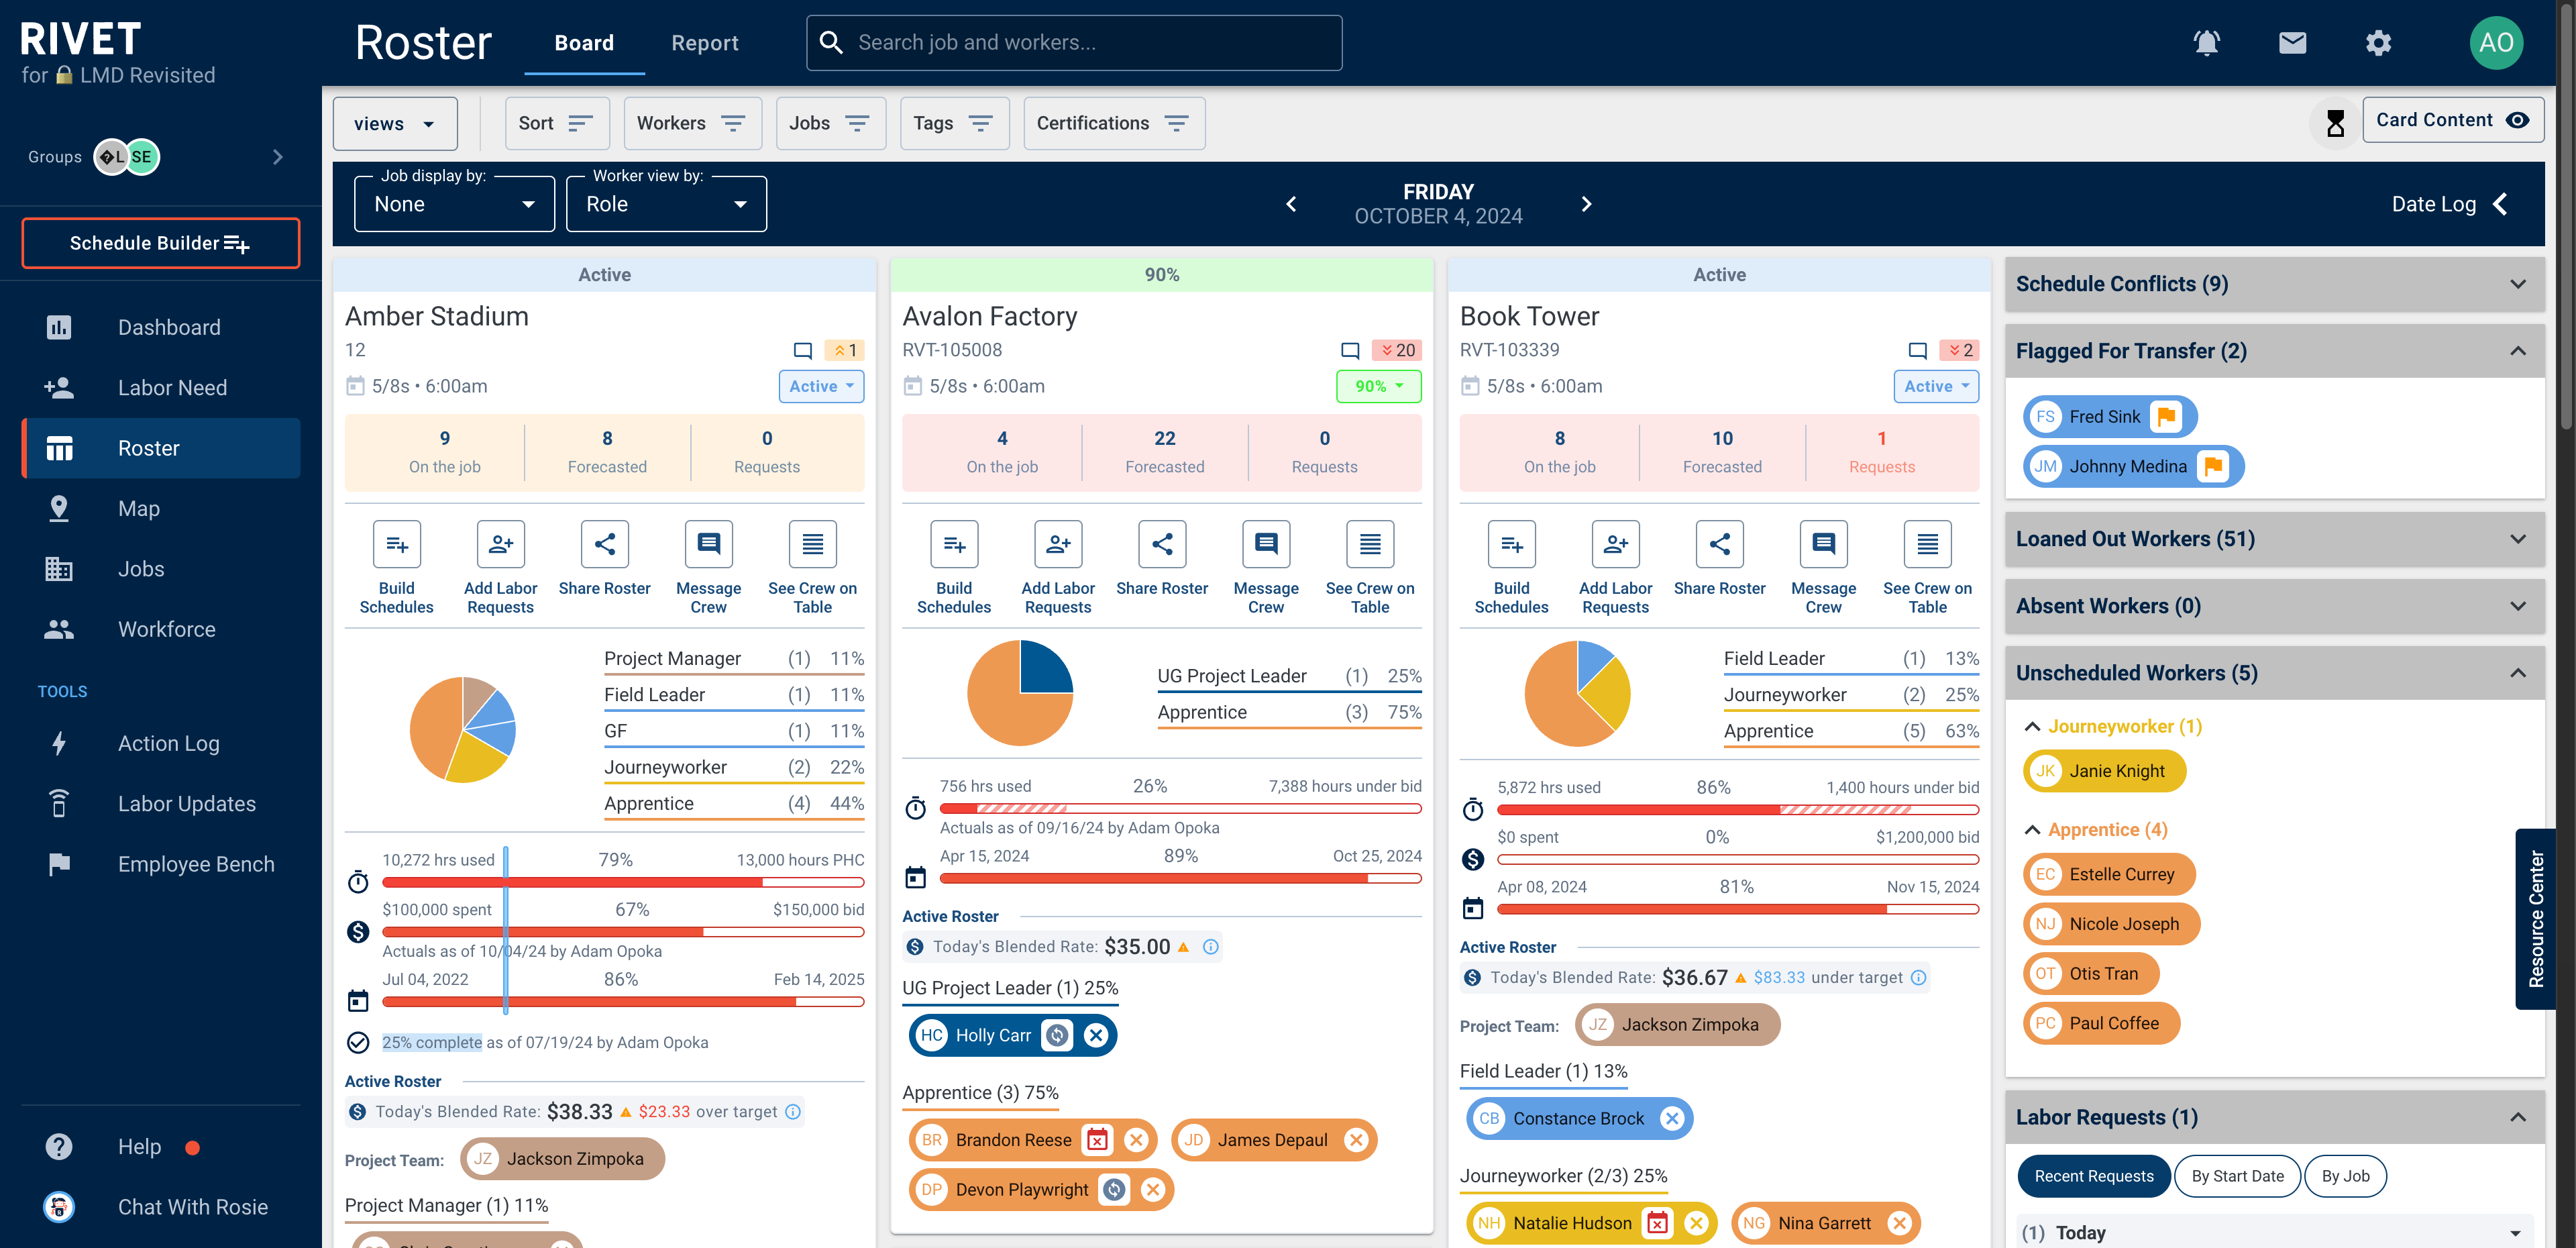
Task: Open Amber Stadium Active status dropdown
Action: 821,386
